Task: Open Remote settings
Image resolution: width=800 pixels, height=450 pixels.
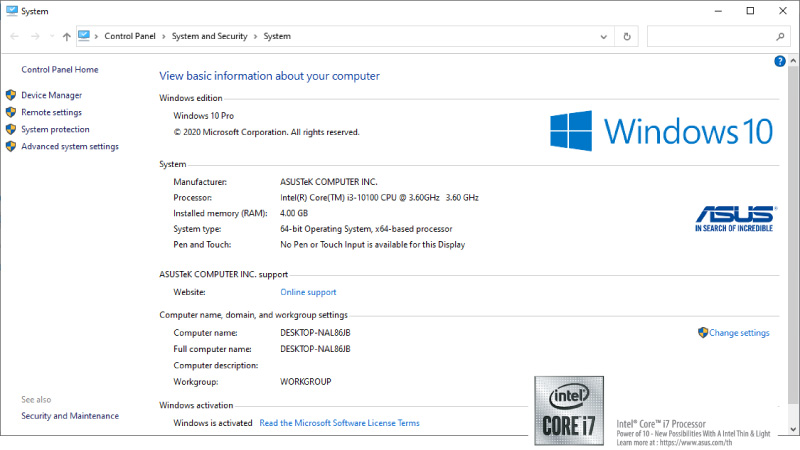Action: pyautogui.click(x=51, y=112)
